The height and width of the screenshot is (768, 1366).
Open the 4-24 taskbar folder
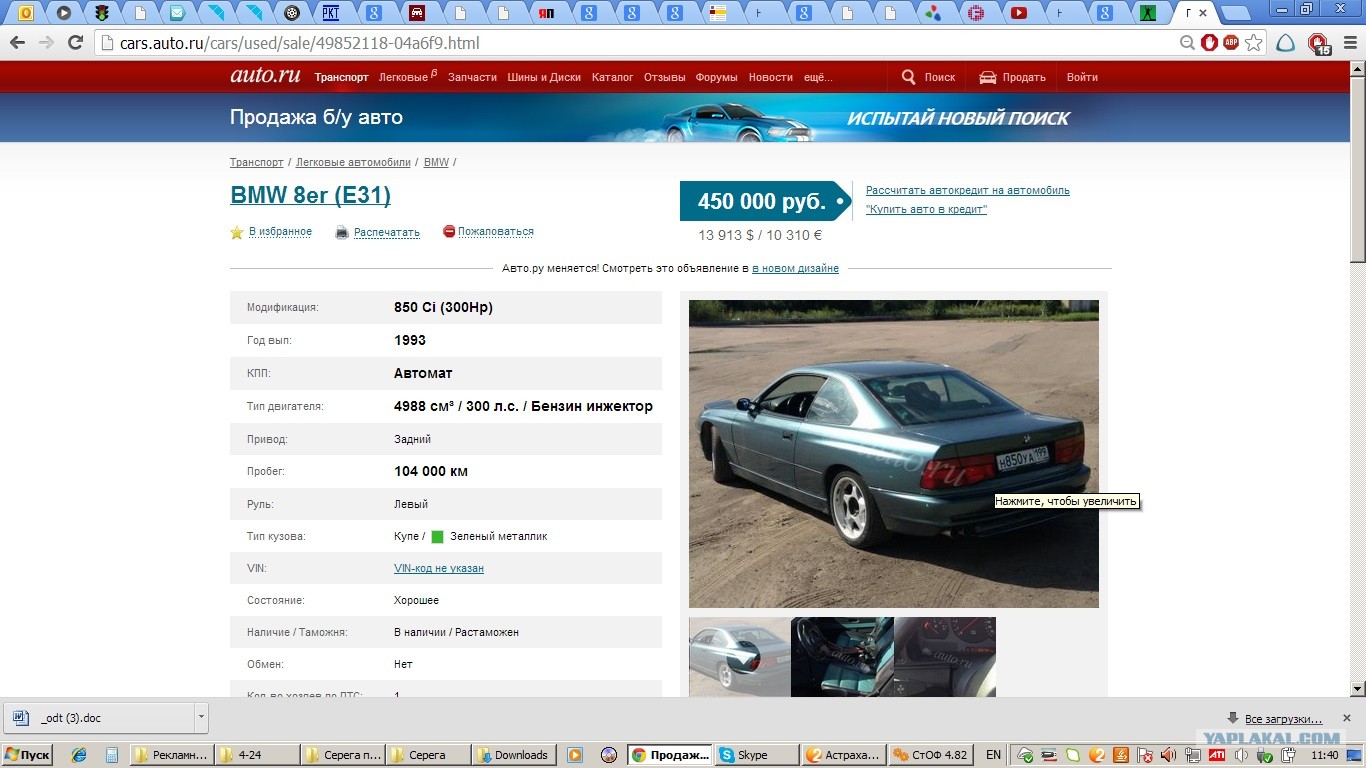[256, 755]
